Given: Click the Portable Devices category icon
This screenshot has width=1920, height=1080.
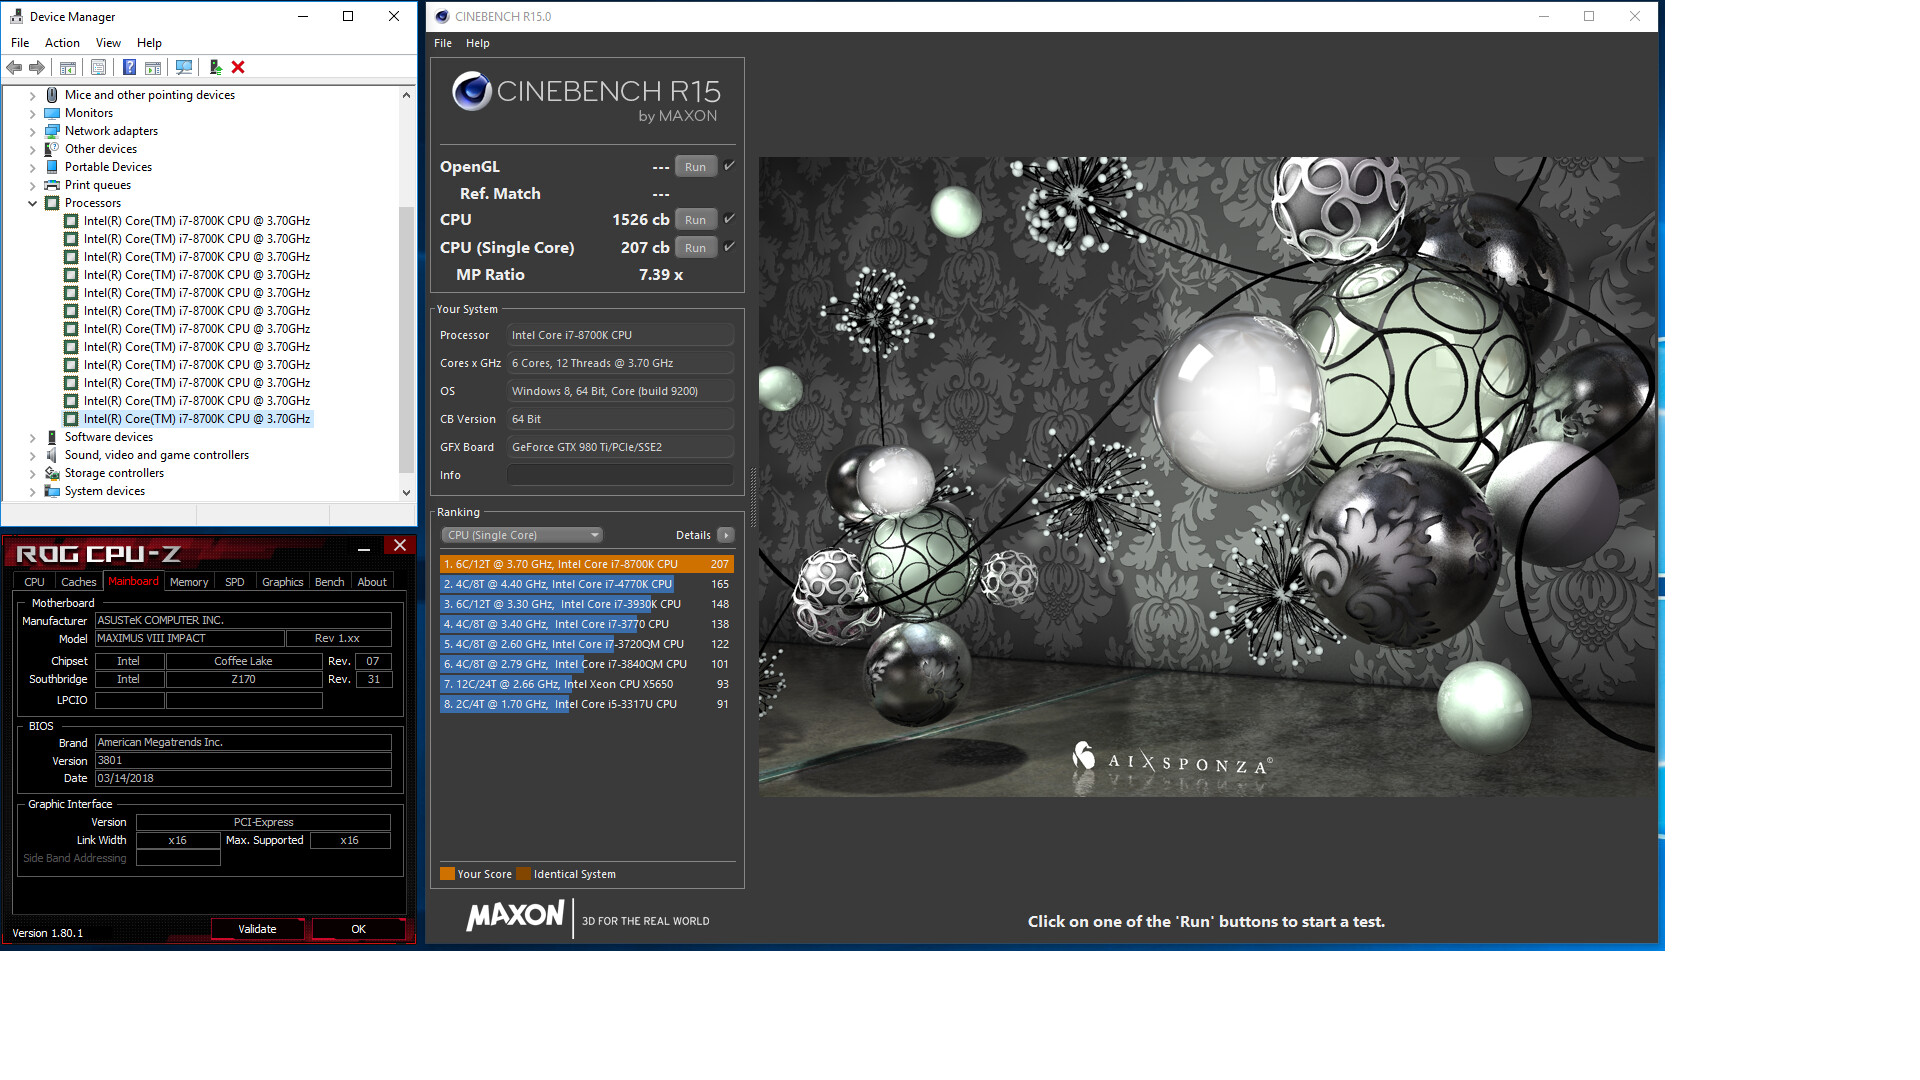Looking at the screenshot, I should point(52,167).
